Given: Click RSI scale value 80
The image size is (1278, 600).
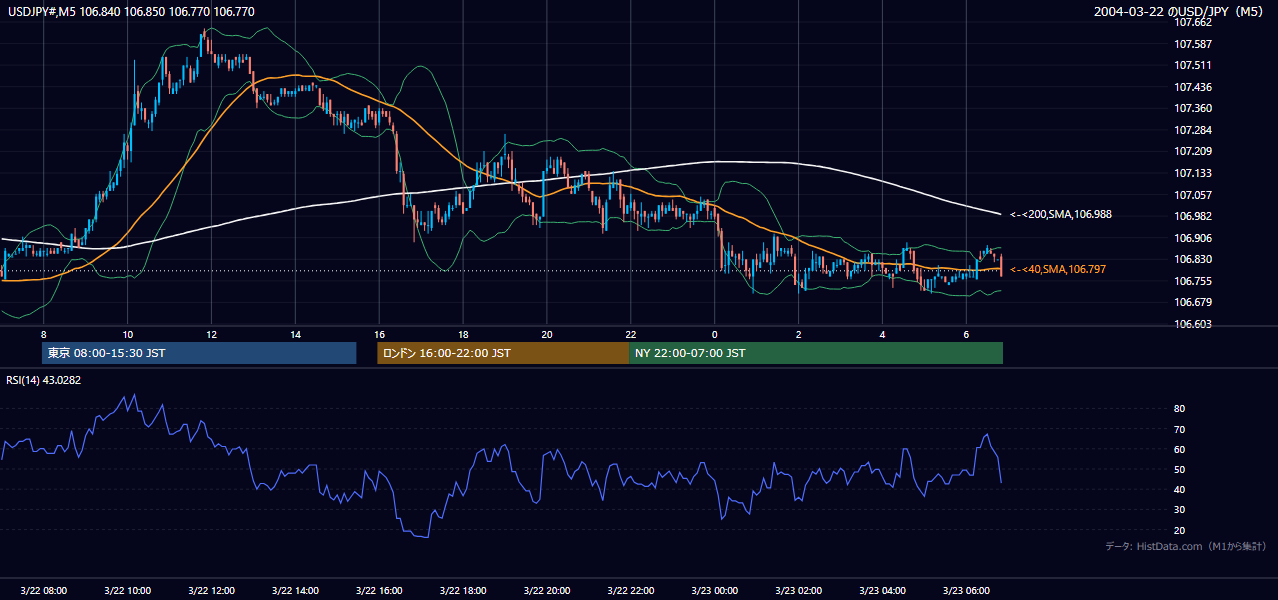Looking at the screenshot, I should [1180, 409].
